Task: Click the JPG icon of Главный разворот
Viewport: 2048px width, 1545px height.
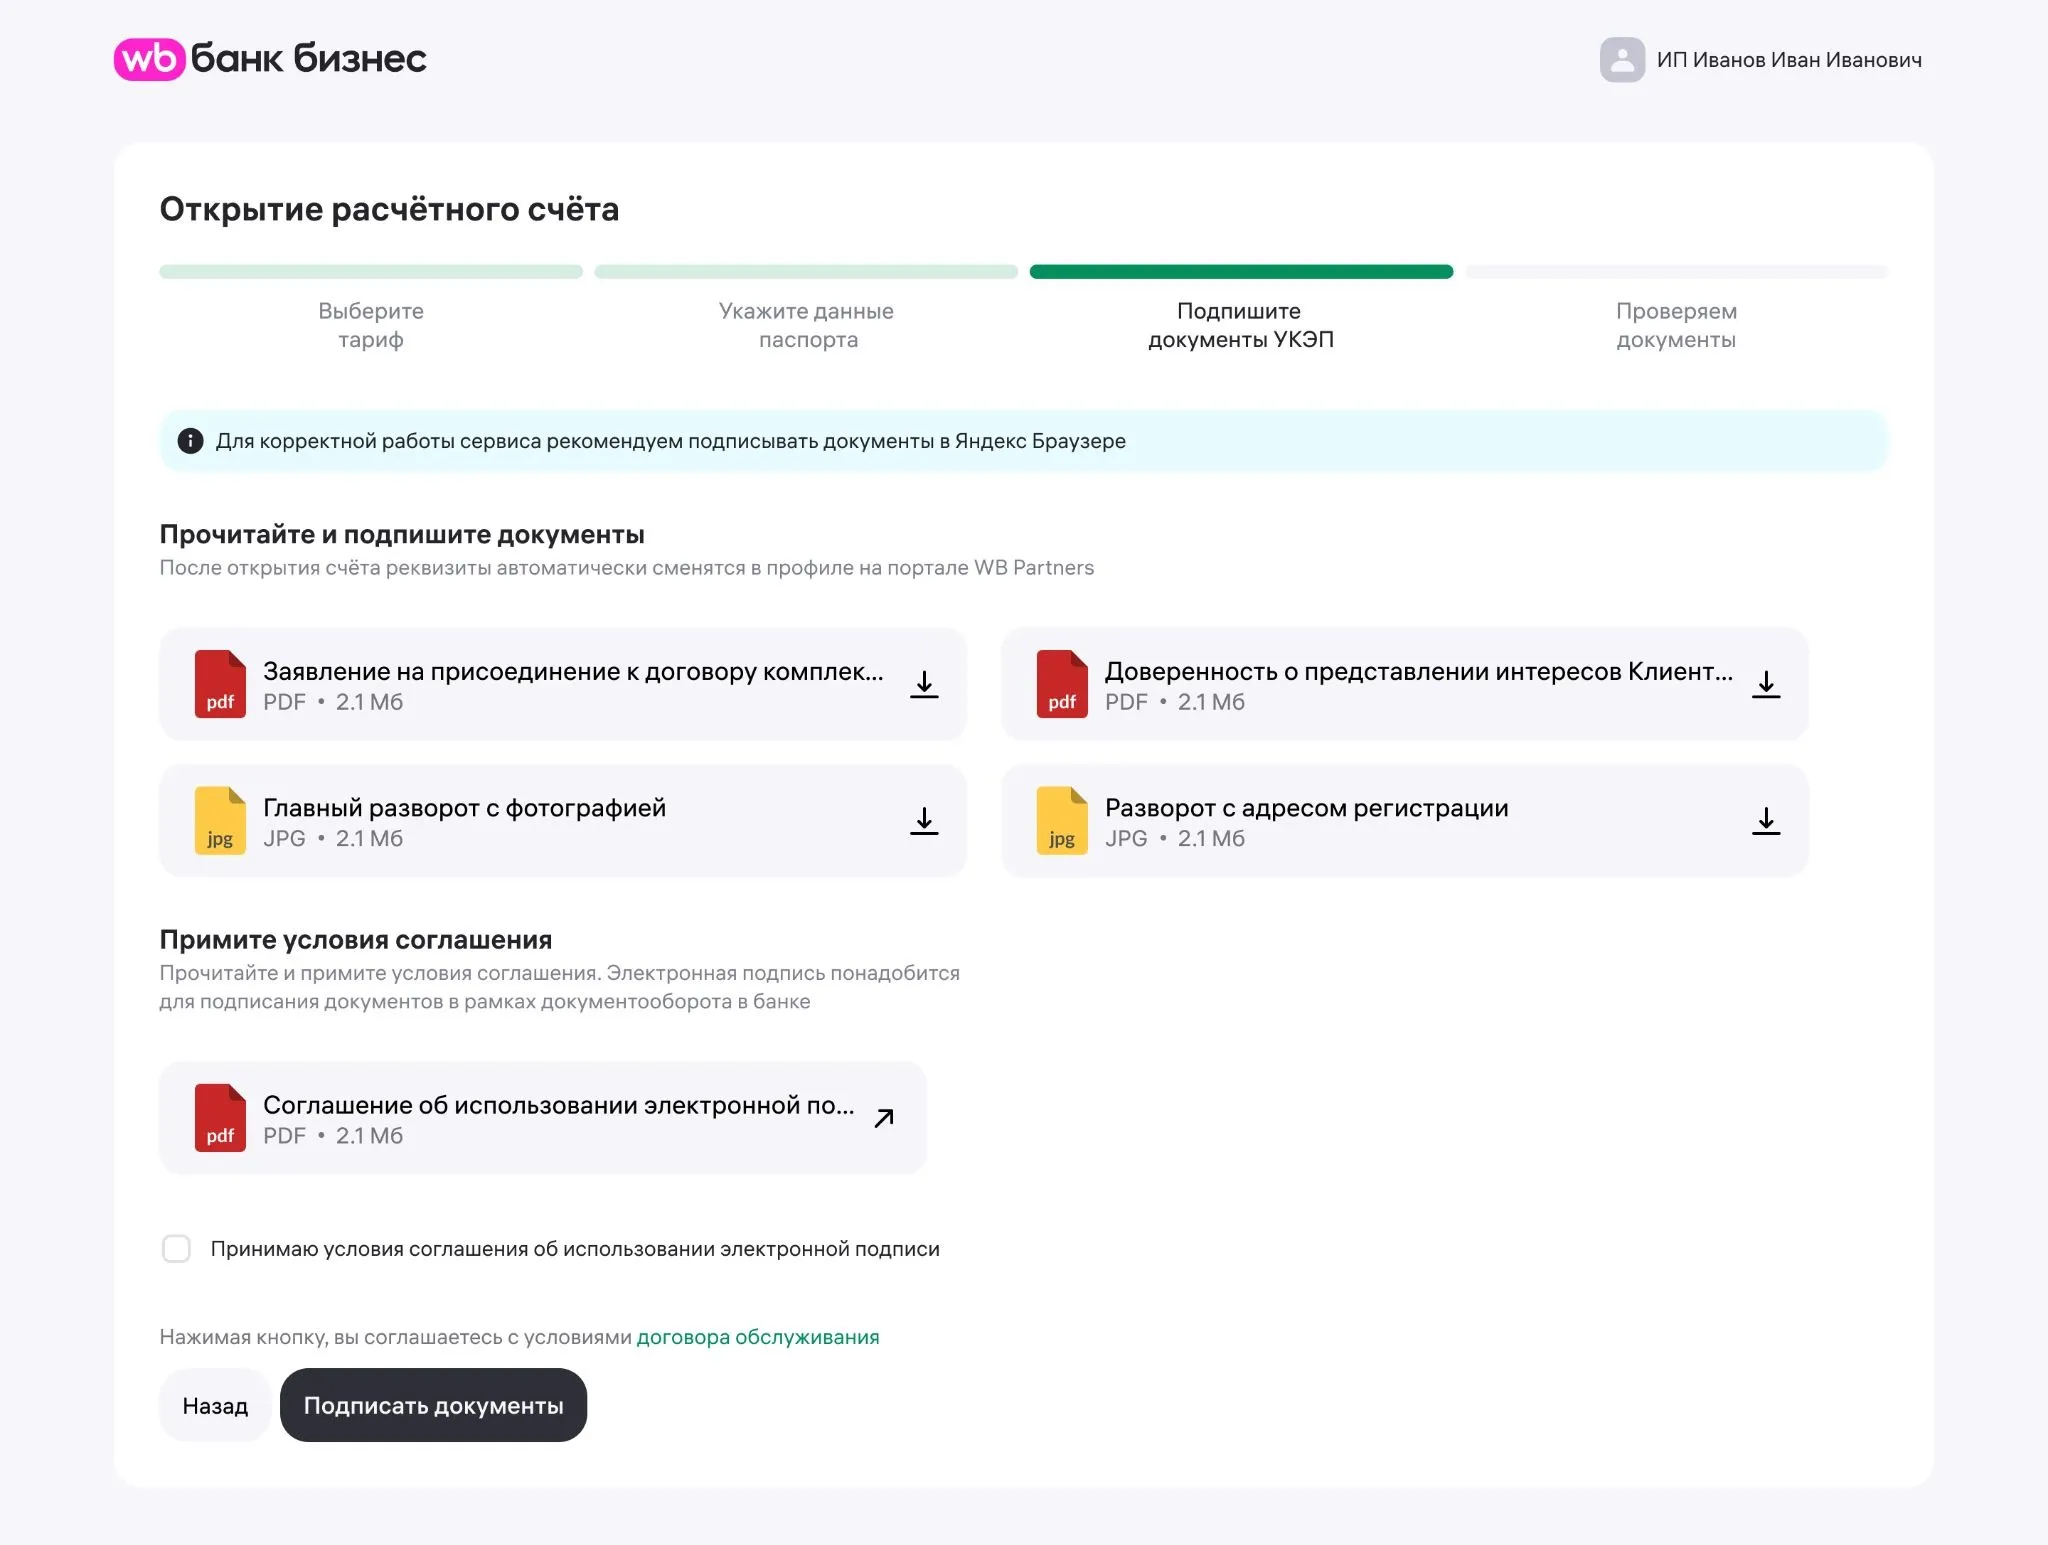Action: (x=220, y=821)
